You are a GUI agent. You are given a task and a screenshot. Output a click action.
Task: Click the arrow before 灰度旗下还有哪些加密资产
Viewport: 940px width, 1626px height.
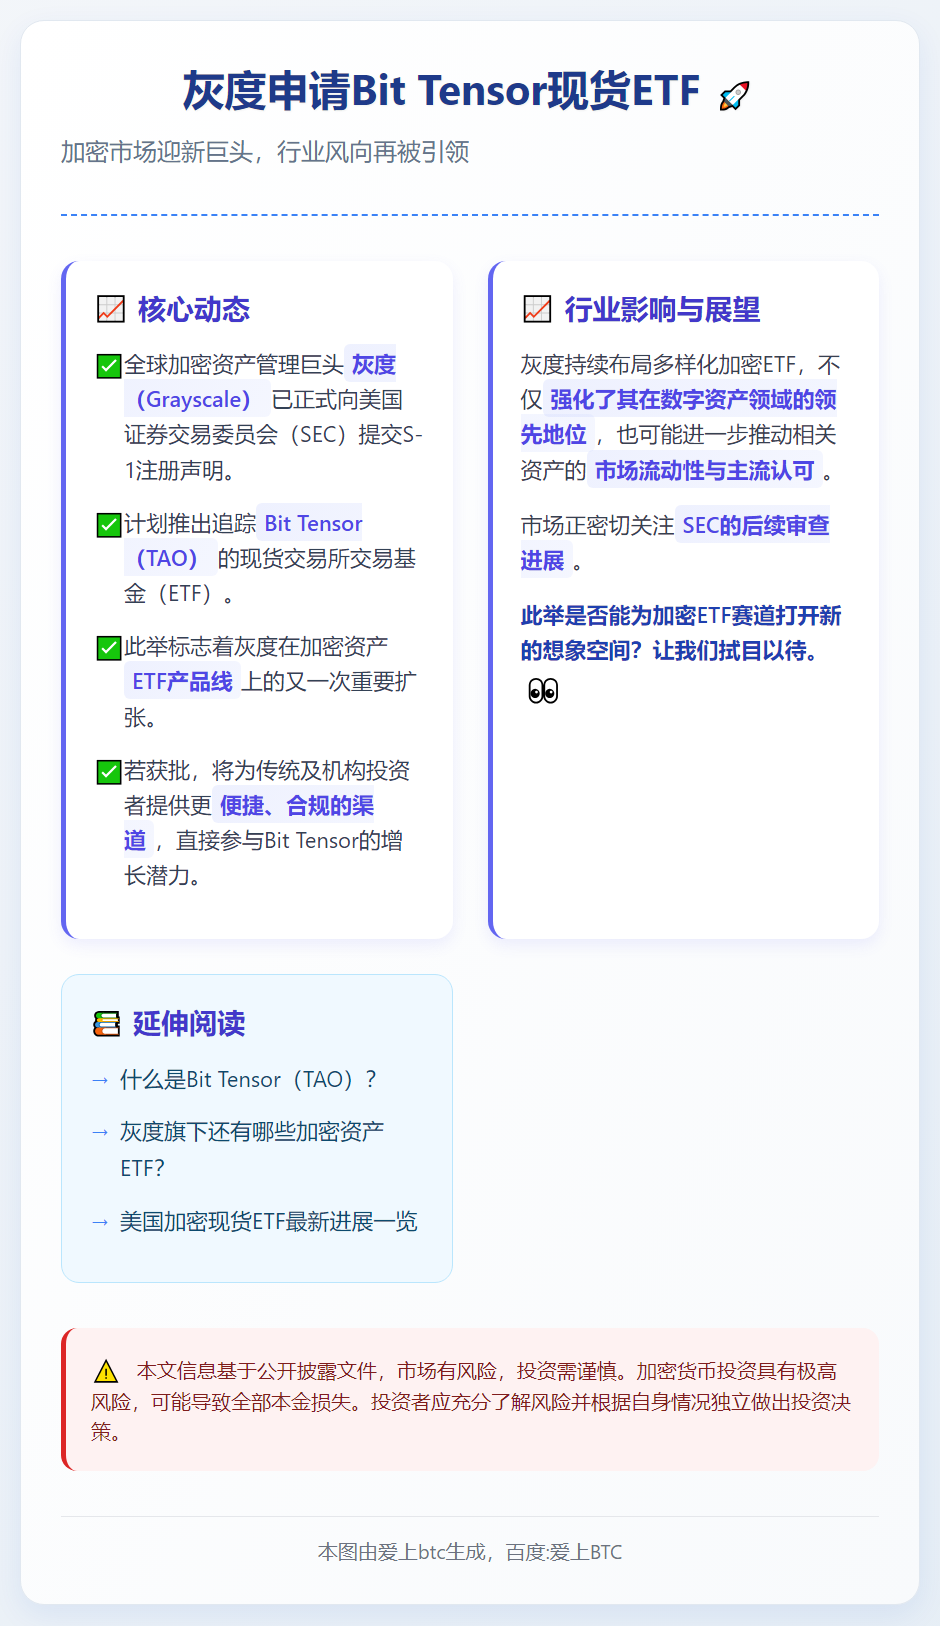click(x=99, y=1132)
